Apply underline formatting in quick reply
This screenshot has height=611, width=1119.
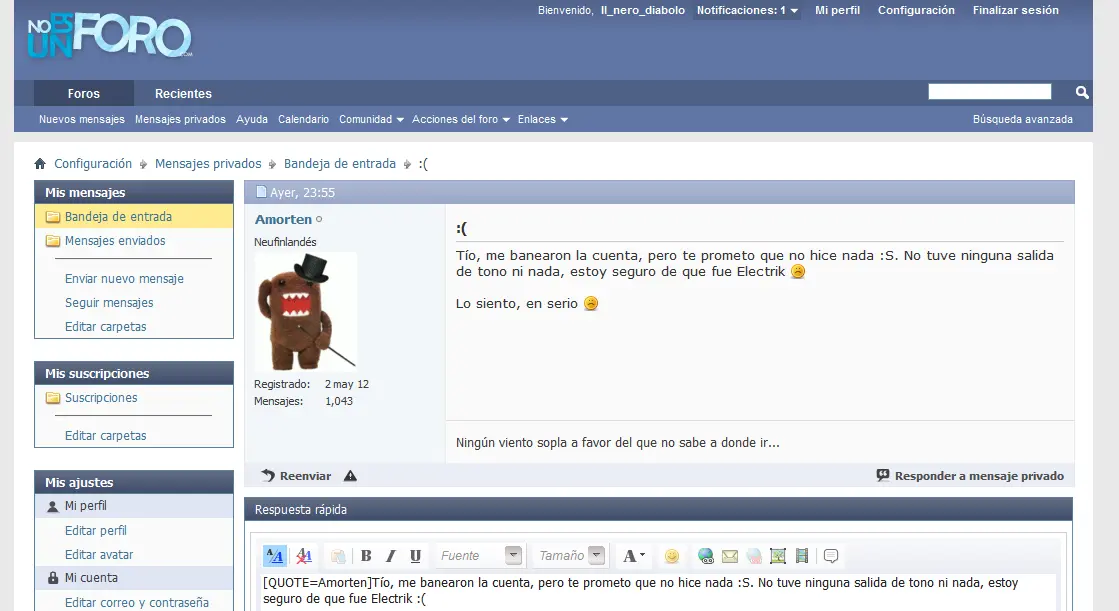415,555
